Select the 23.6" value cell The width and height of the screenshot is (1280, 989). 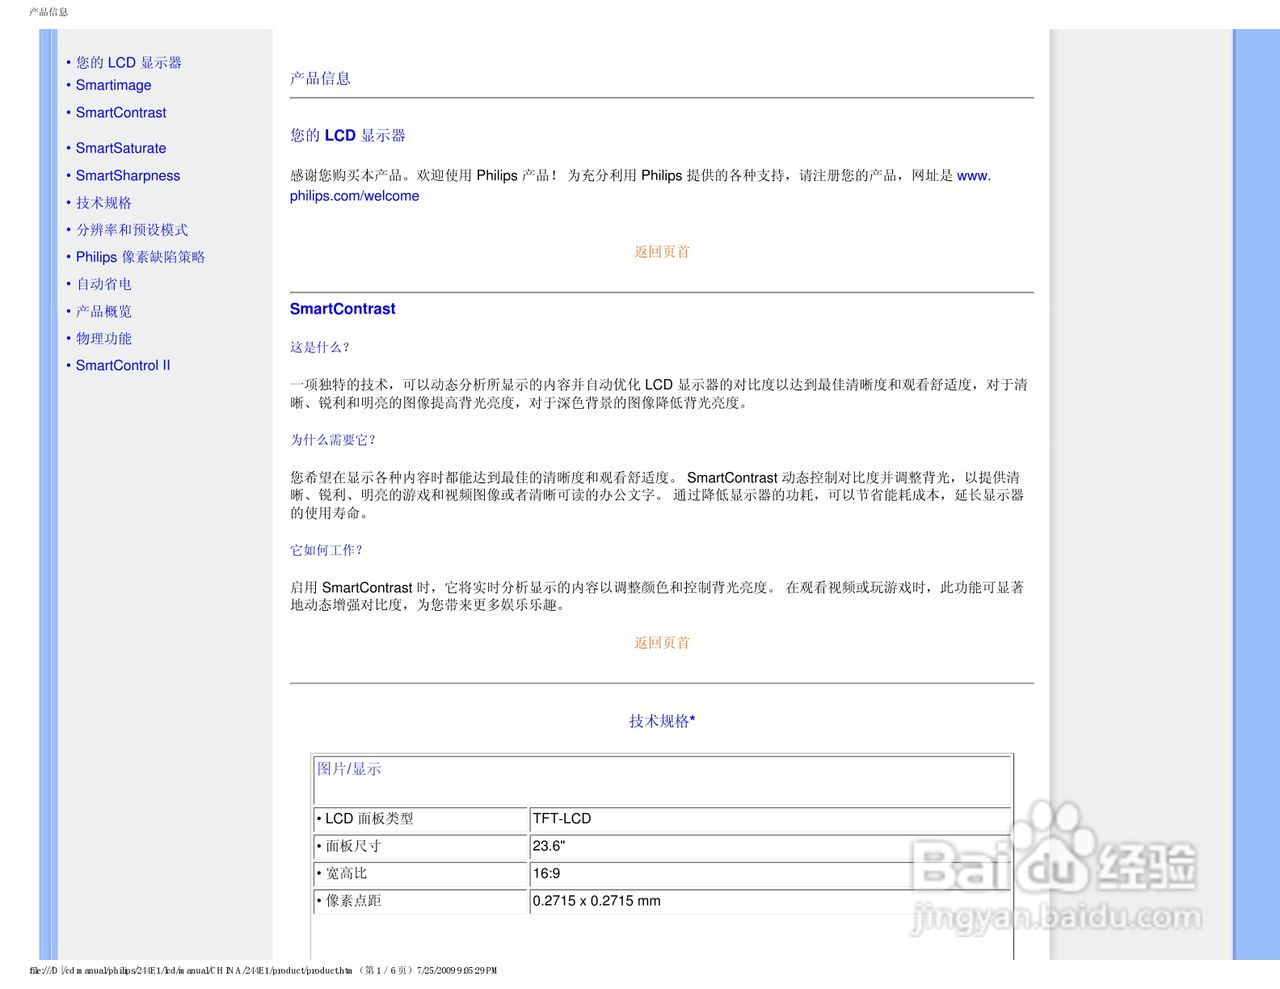click(x=769, y=846)
